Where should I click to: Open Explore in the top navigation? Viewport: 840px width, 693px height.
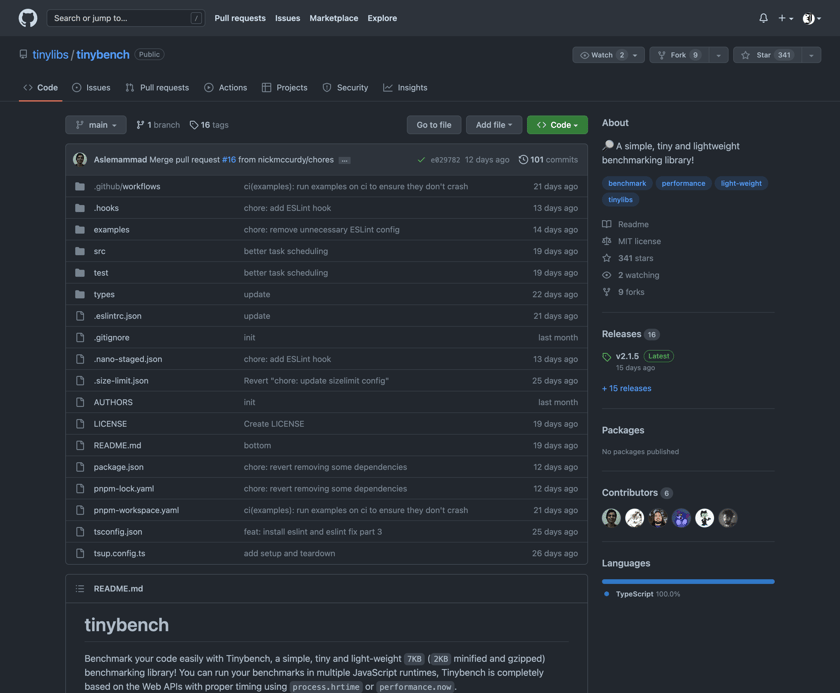coord(382,18)
